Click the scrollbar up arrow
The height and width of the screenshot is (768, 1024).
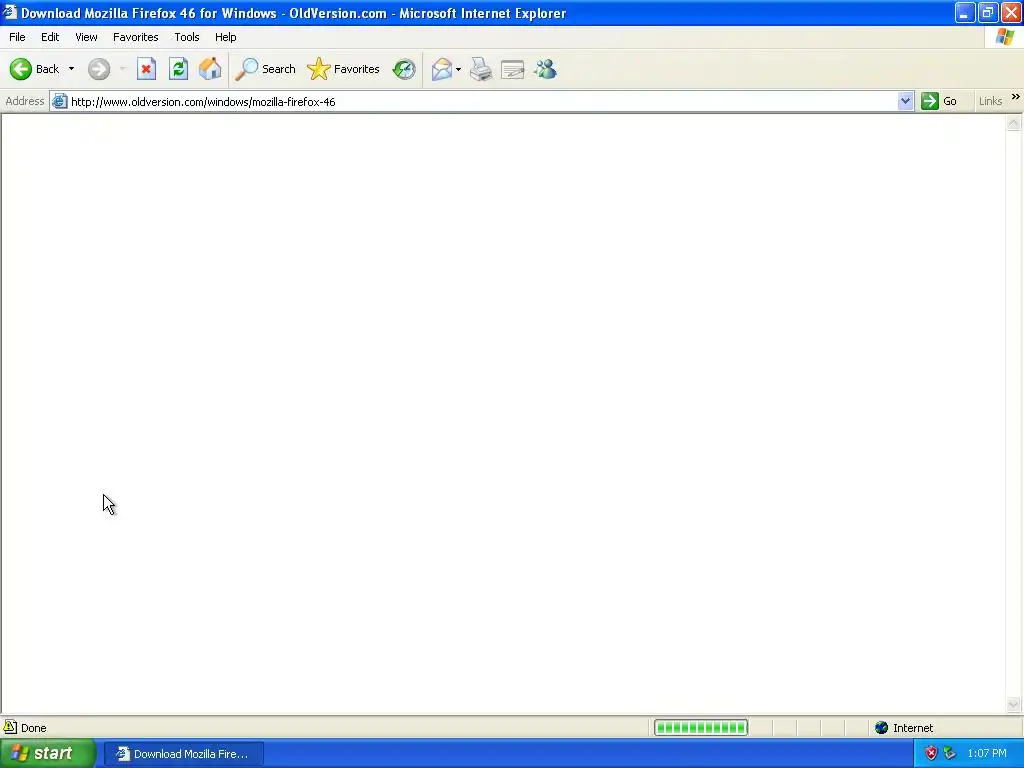1014,123
